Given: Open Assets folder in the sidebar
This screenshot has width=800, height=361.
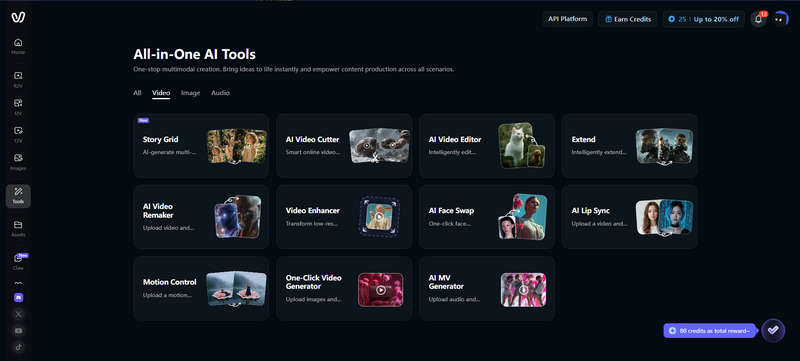Looking at the screenshot, I should coord(18,229).
